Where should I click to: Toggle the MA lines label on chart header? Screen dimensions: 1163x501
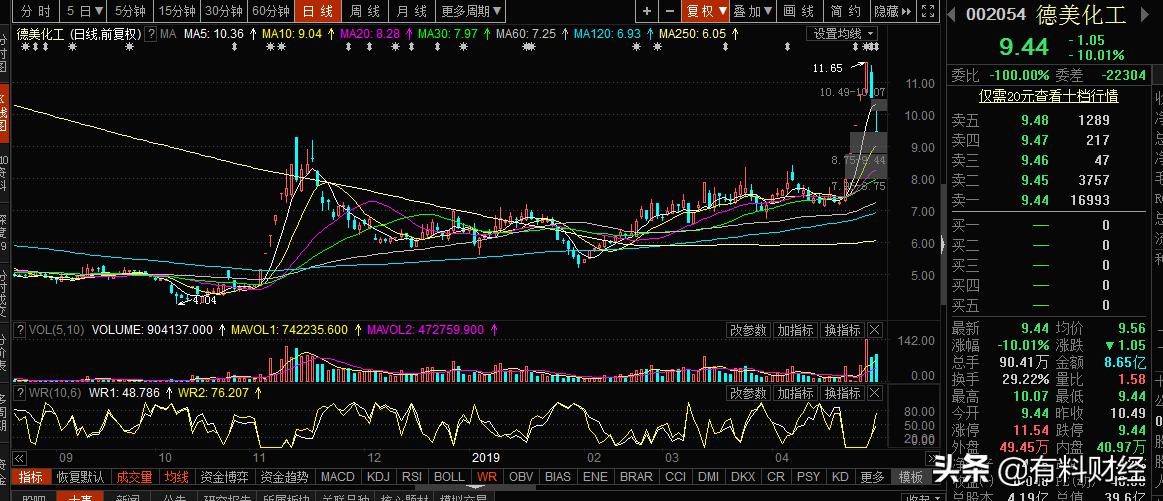click(x=169, y=34)
